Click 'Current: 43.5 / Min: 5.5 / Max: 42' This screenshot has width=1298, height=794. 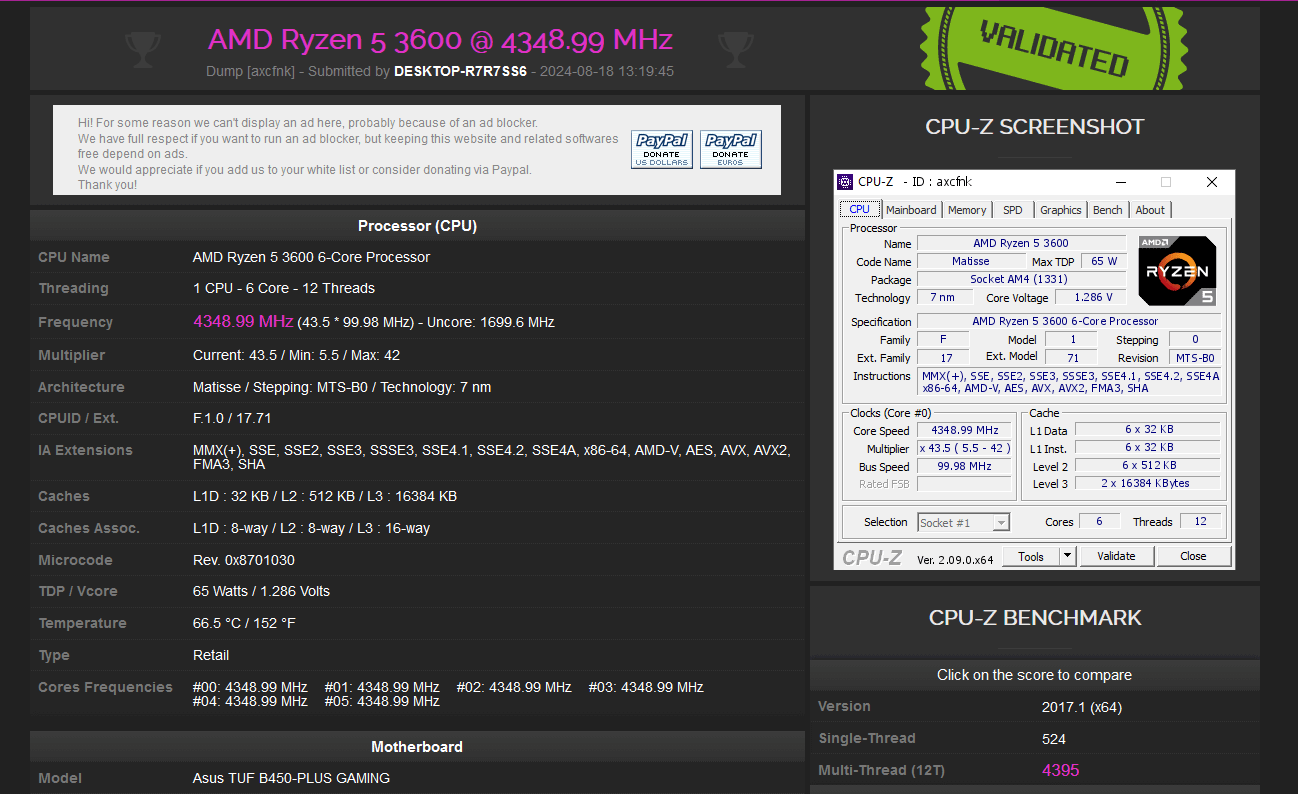pos(296,355)
